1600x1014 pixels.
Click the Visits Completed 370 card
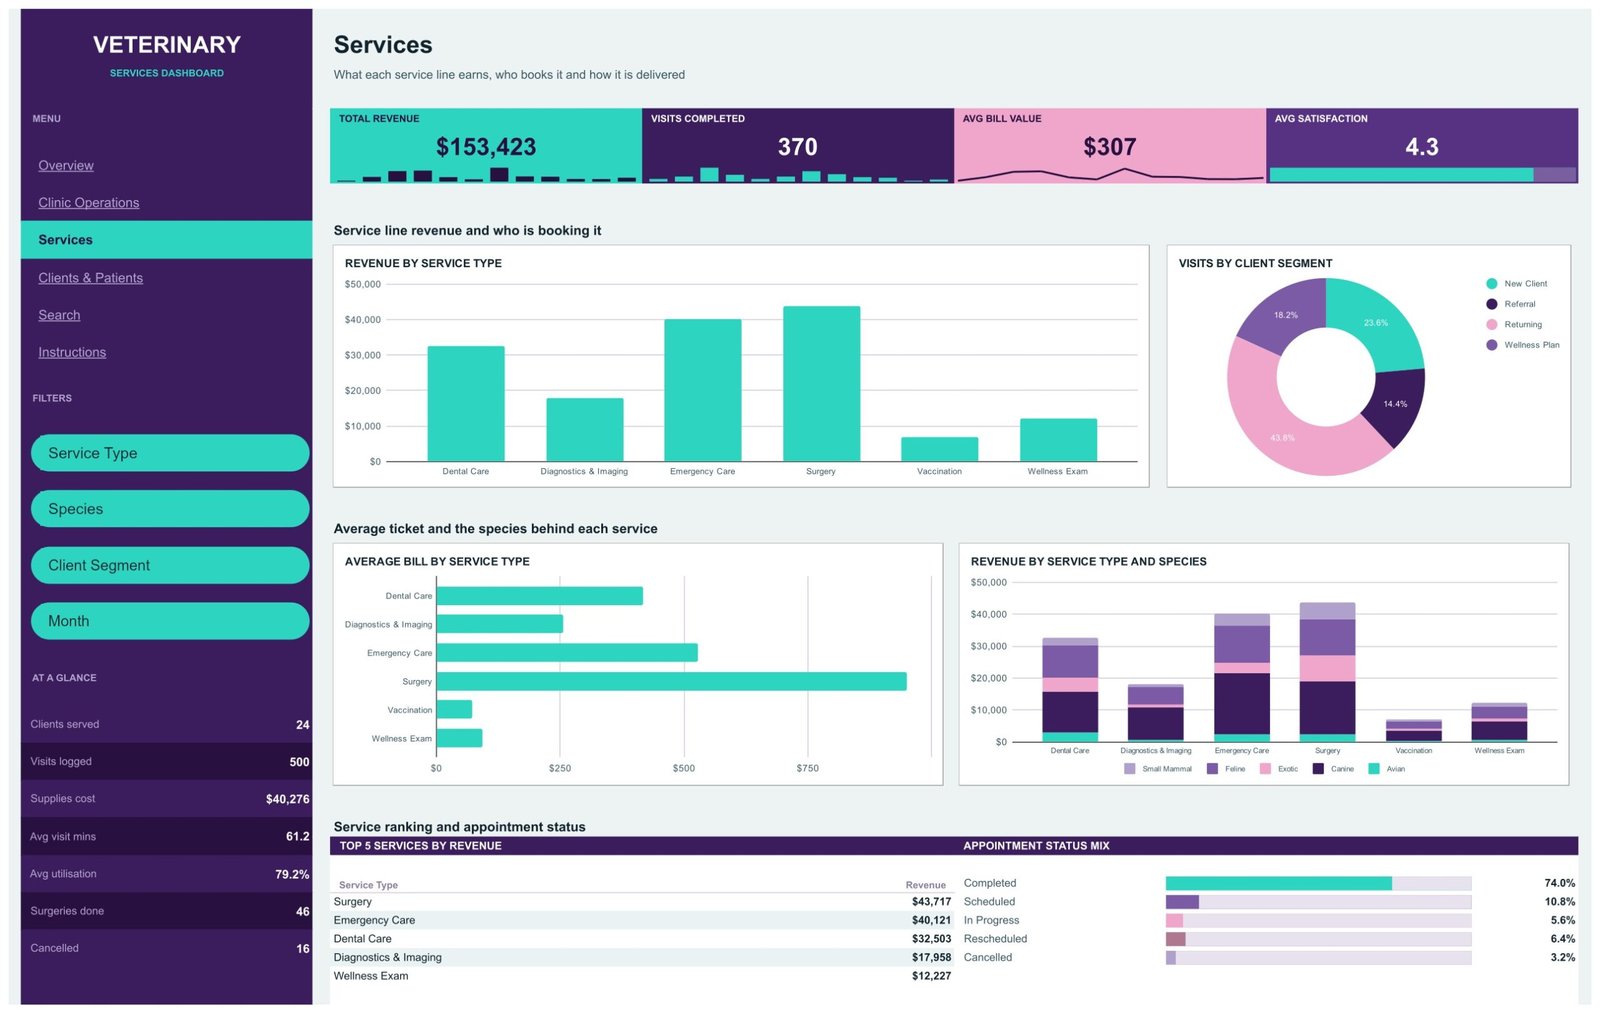point(798,146)
